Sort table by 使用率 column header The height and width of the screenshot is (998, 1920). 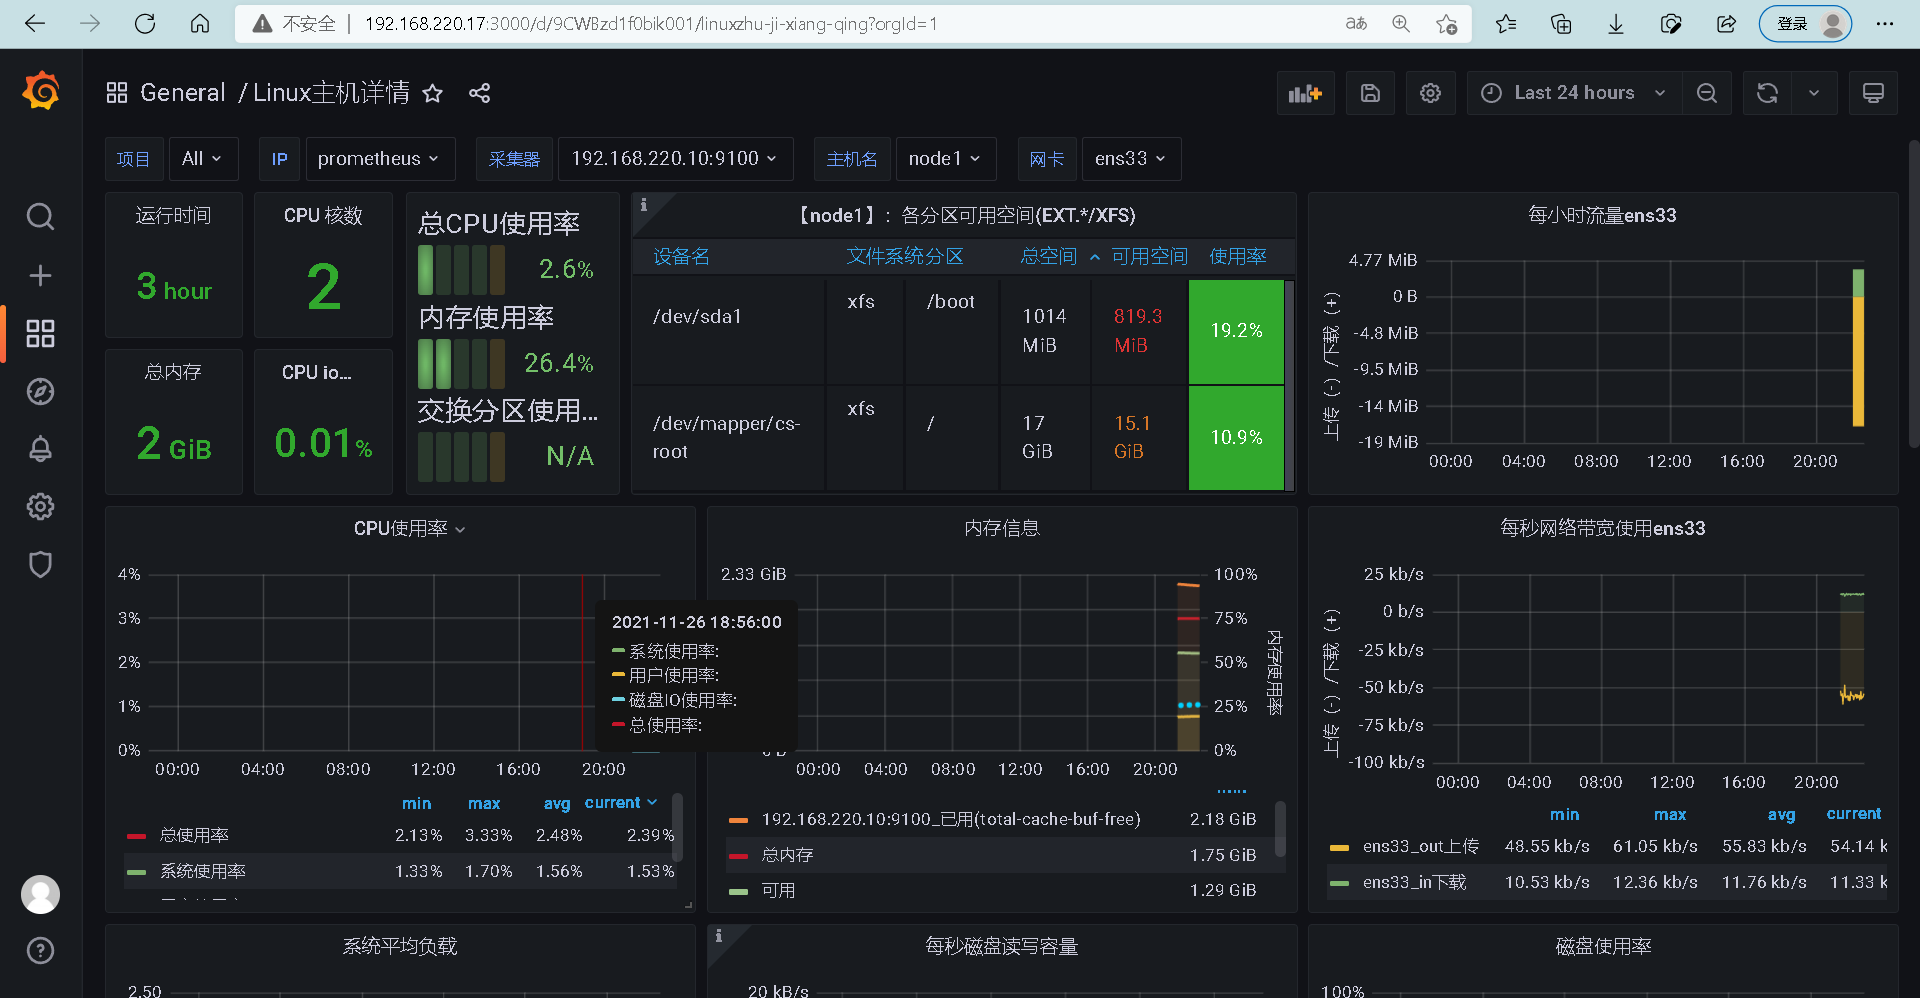[x=1237, y=257]
